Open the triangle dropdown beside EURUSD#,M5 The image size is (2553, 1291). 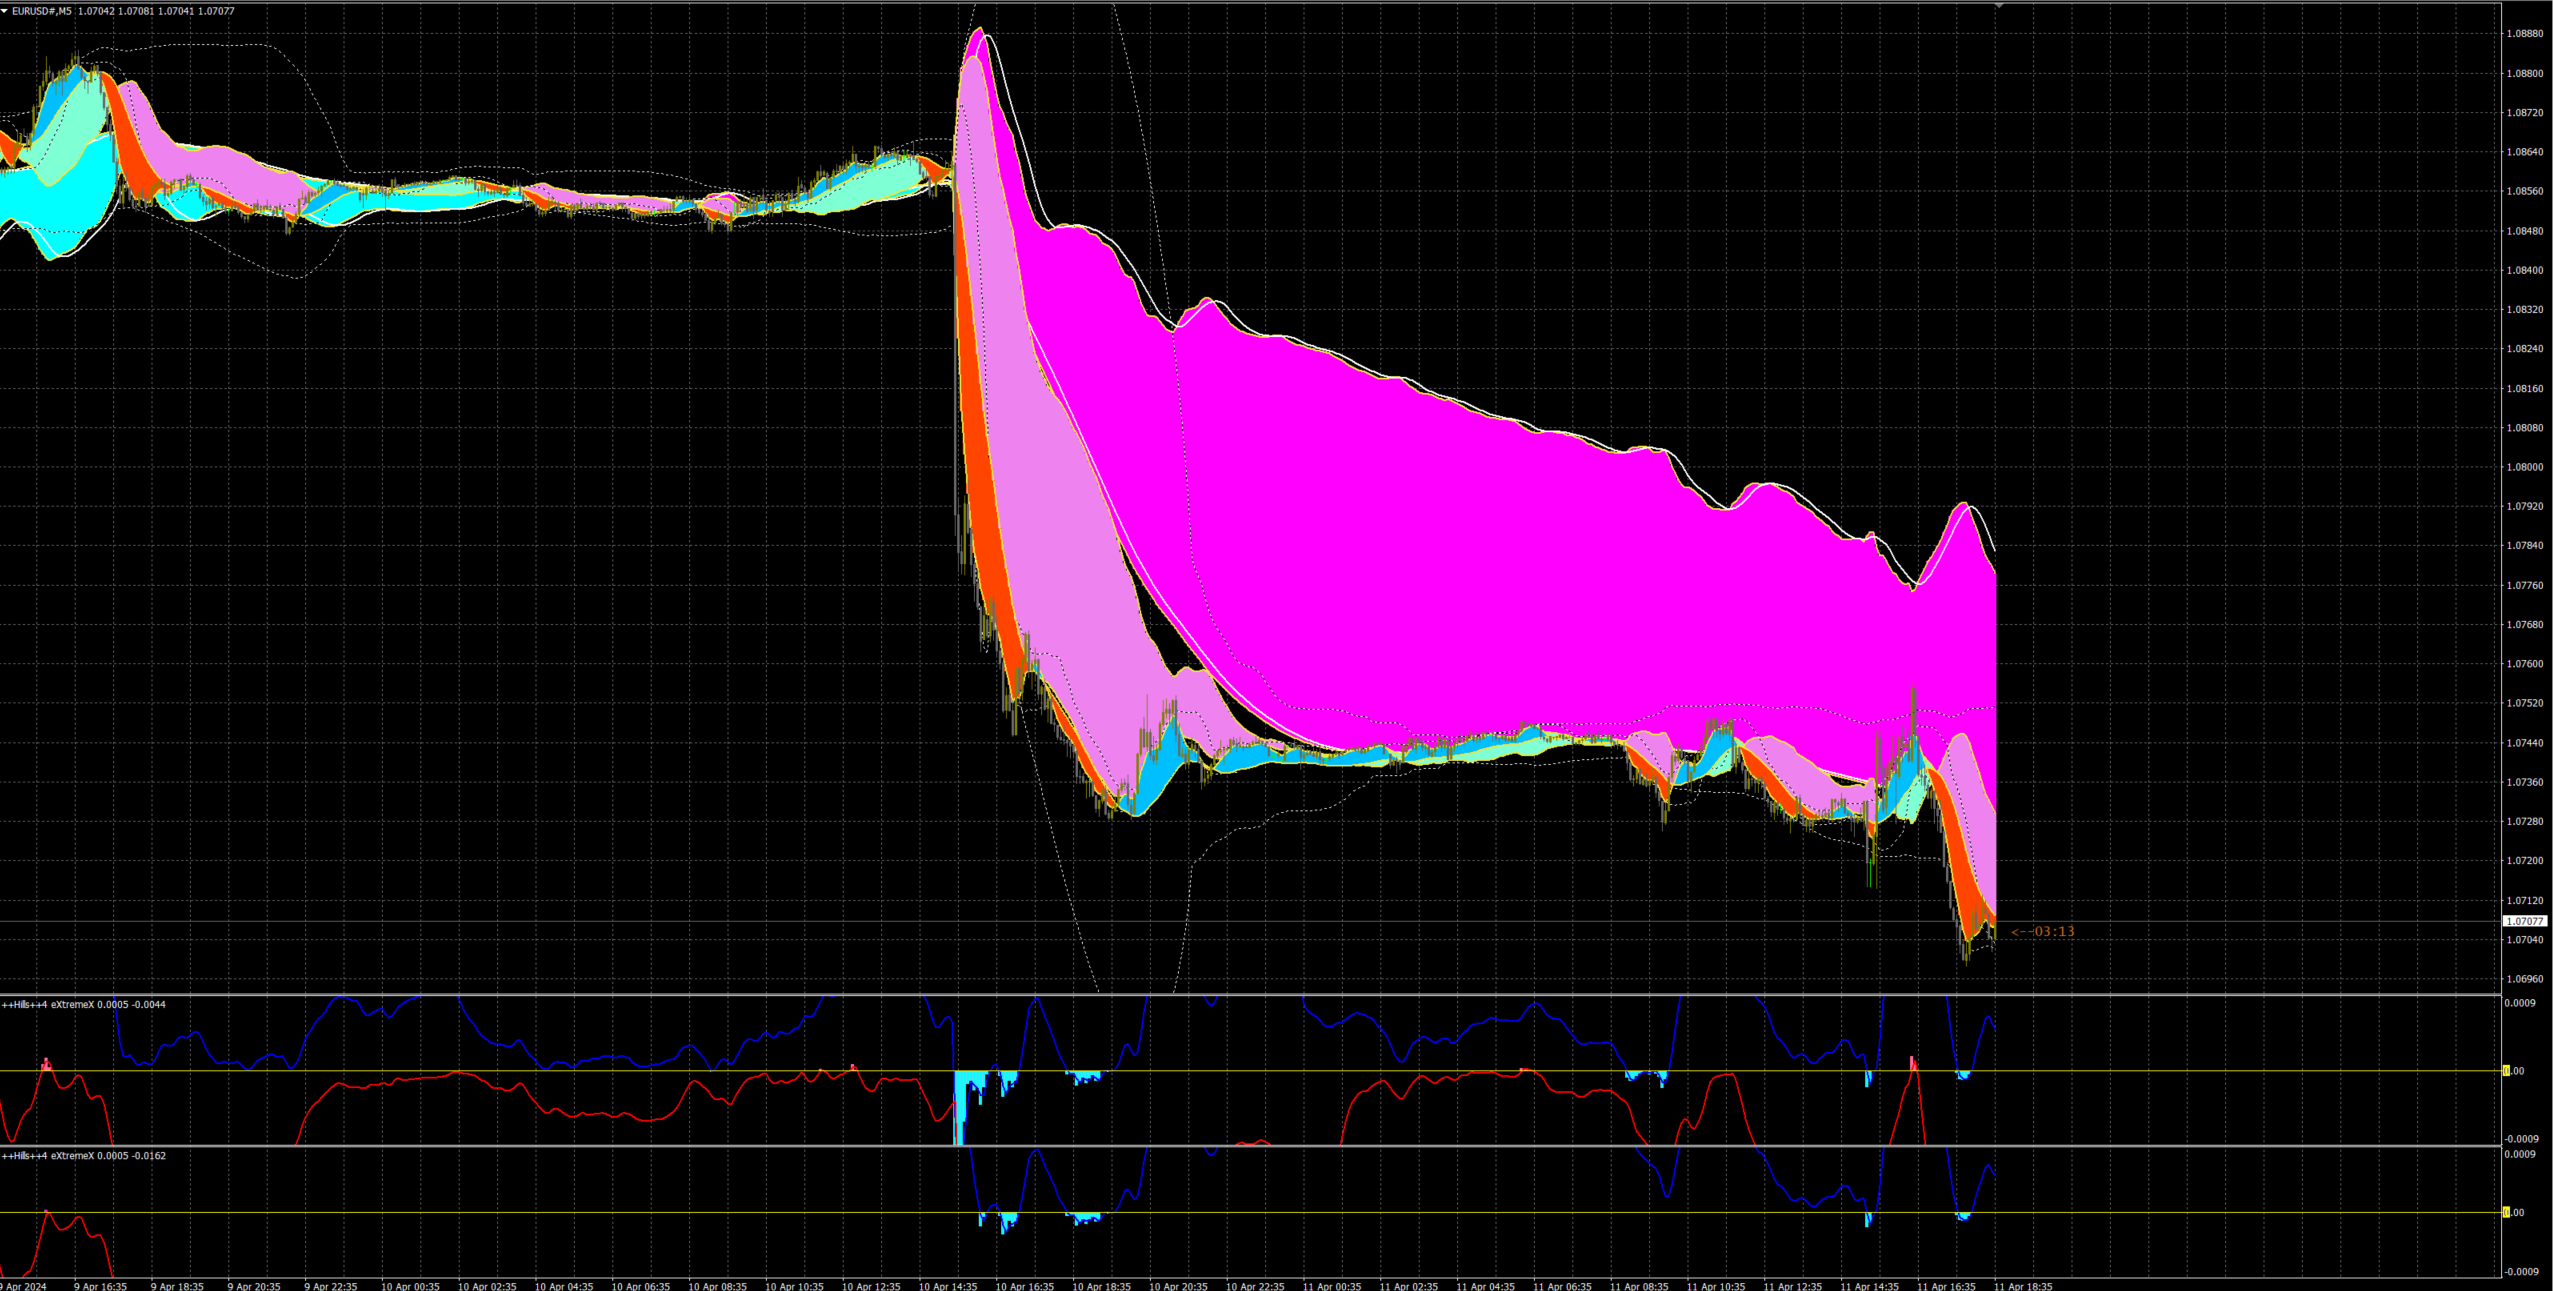tap(5, 11)
